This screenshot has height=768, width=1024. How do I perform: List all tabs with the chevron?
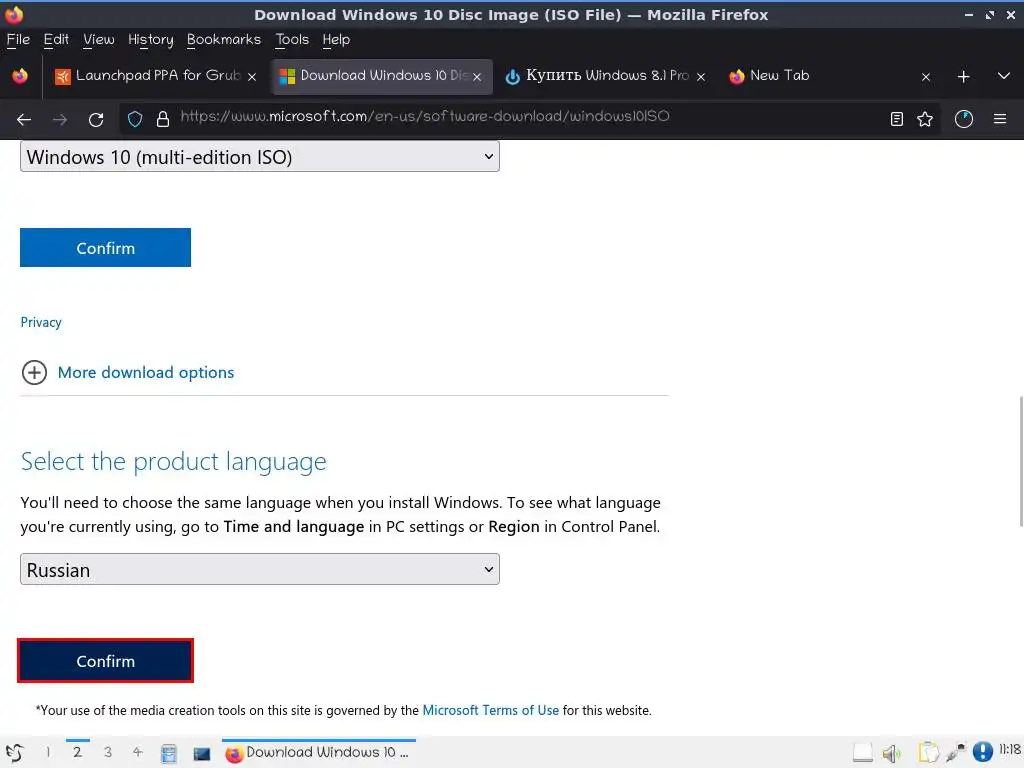tap(1004, 76)
